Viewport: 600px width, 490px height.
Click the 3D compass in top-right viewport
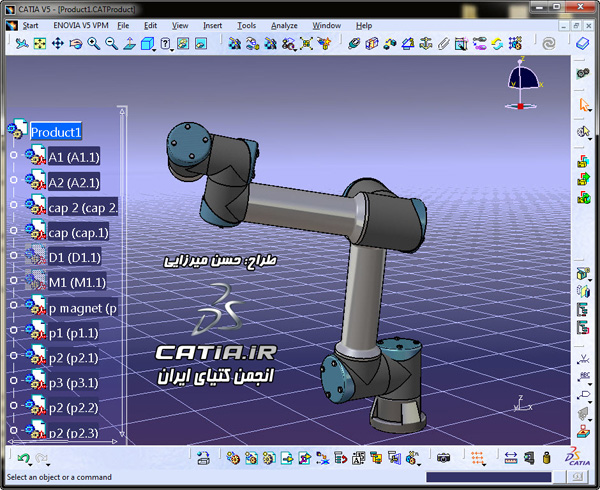tap(523, 83)
